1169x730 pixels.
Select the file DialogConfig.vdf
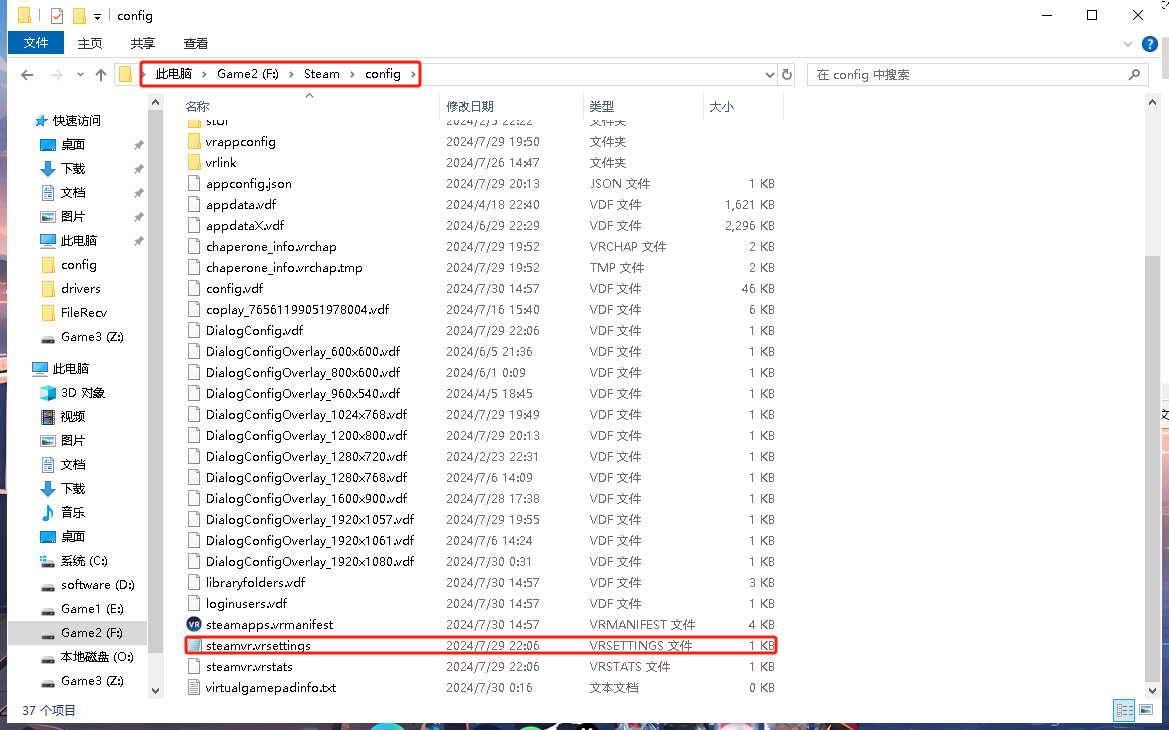[254, 330]
